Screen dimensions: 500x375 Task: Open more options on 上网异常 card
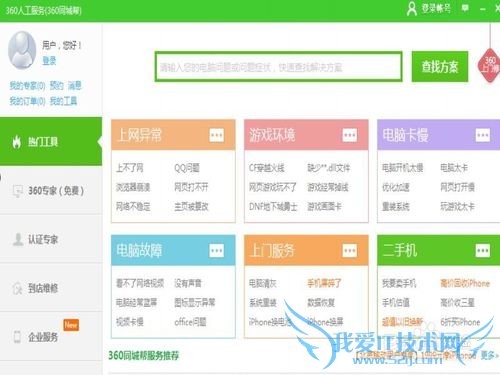tap(217, 135)
